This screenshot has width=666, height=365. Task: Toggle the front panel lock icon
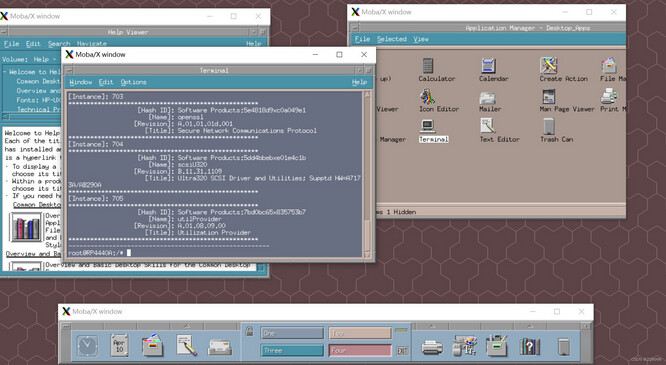250,331
